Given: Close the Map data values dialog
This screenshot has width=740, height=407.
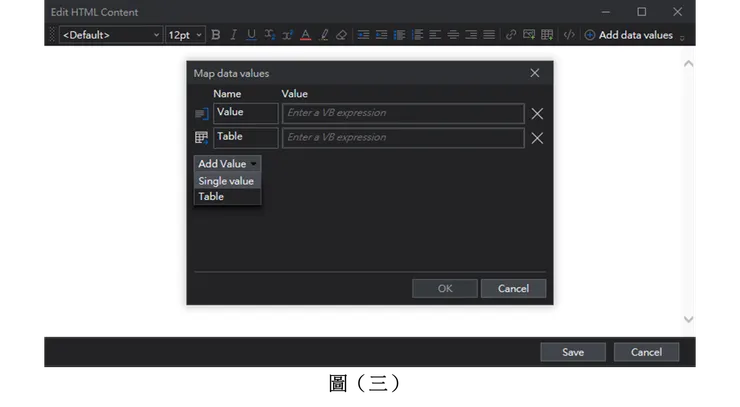Looking at the screenshot, I should pyautogui.click(x=535, y=73).
